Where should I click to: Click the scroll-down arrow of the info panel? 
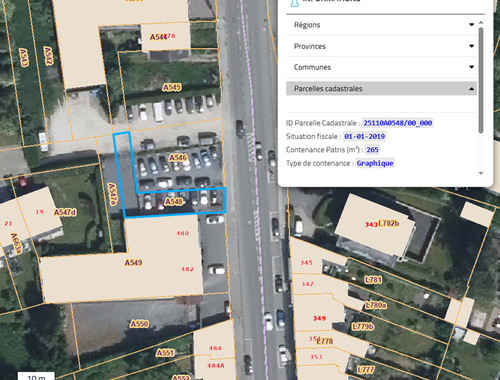point(481,173)
